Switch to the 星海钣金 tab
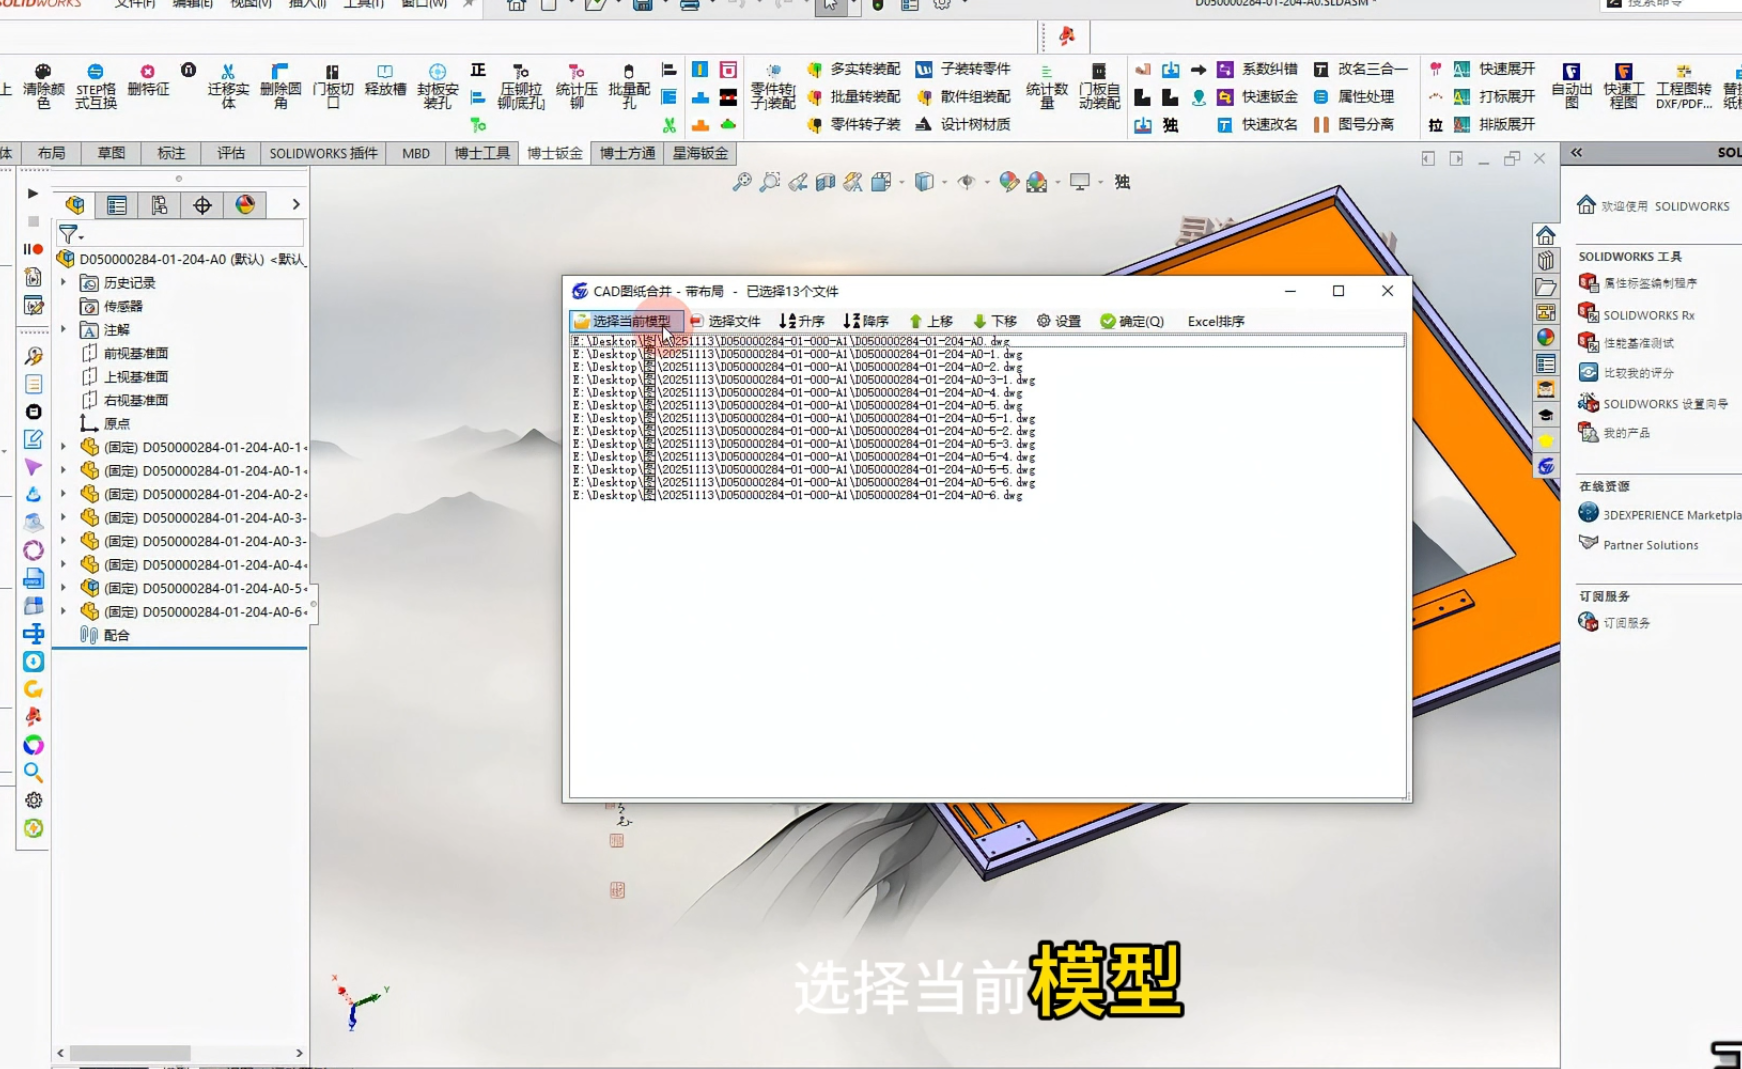1742x1069 pixels. pos(699,153)
